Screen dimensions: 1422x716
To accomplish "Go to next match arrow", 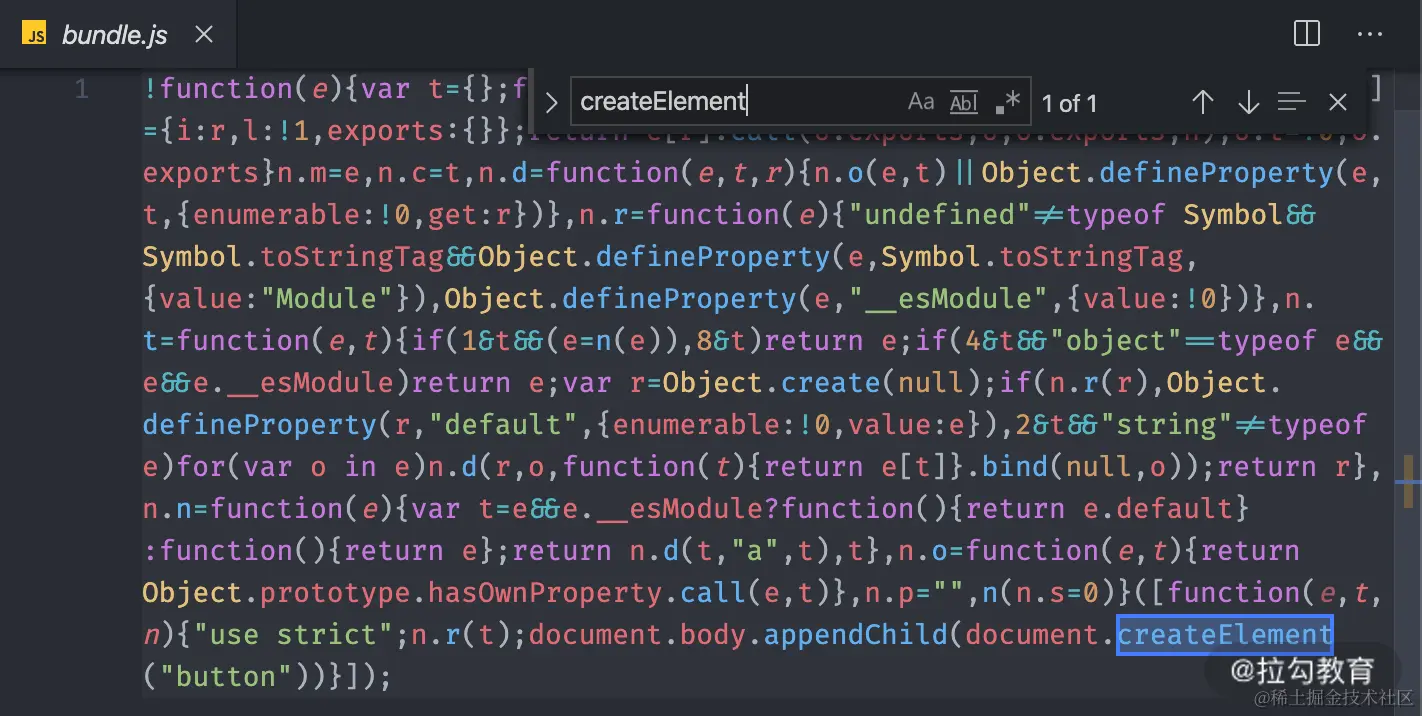I will pyautogui.click(x=1248, y=102).
